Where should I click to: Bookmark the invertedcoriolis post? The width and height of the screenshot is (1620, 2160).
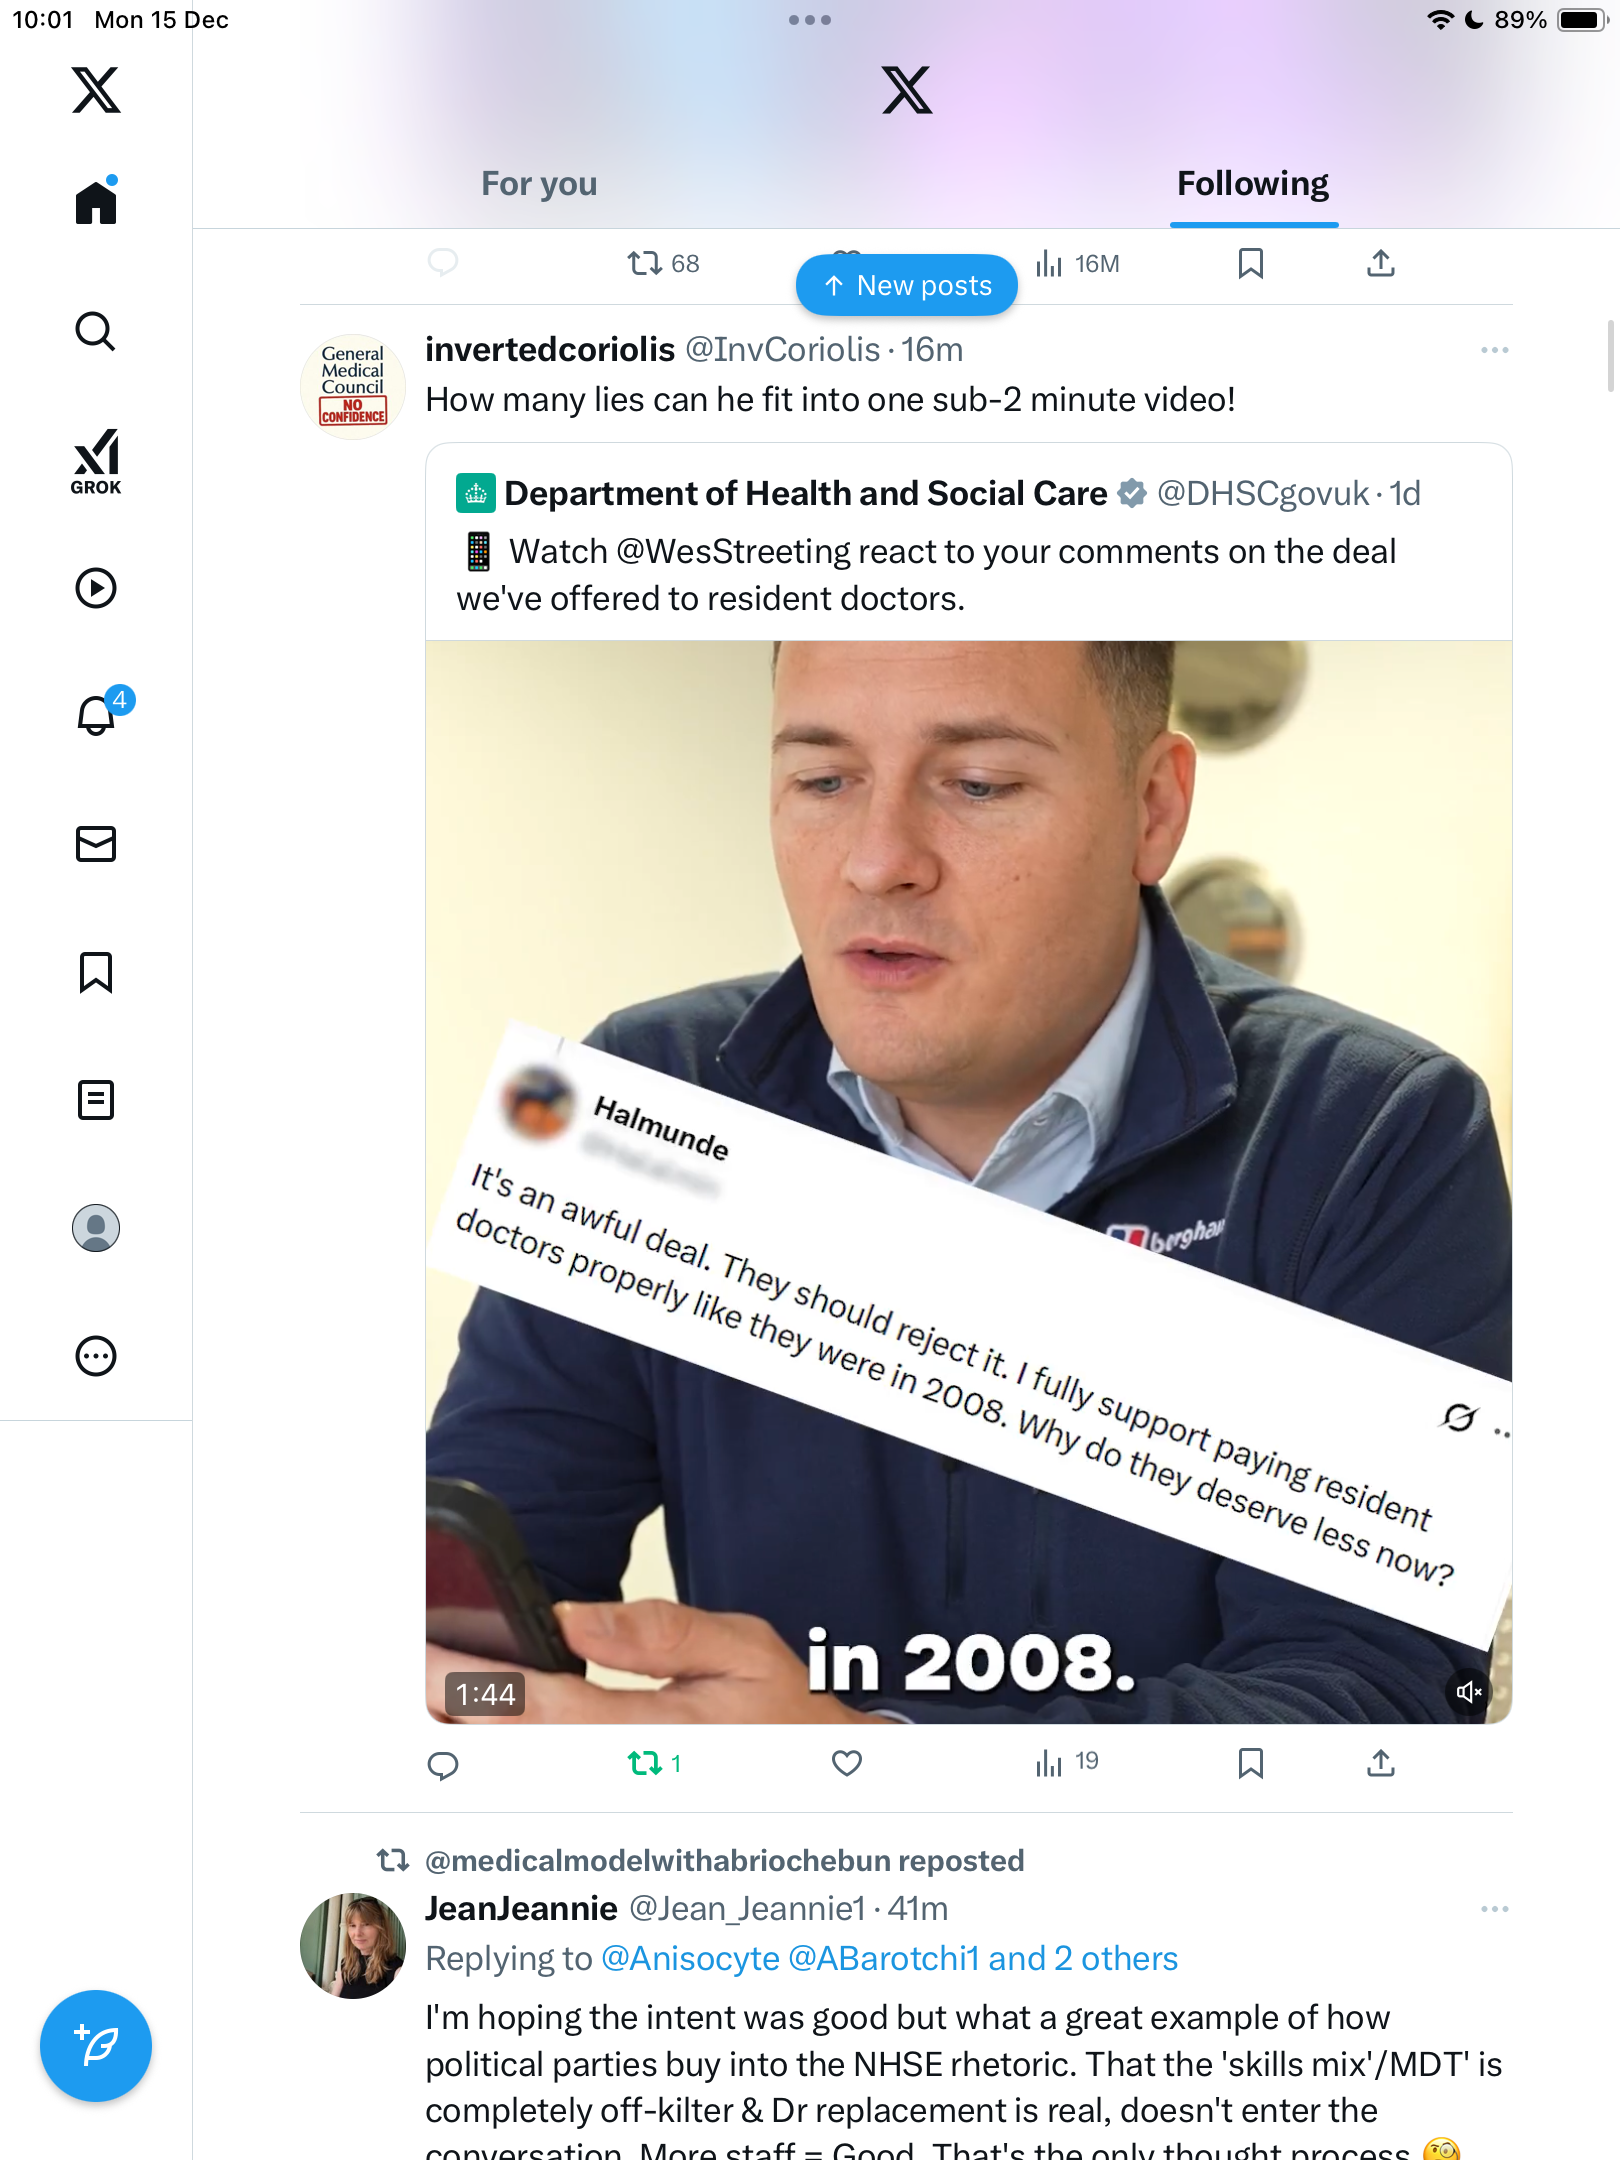click(1251, 1764)
